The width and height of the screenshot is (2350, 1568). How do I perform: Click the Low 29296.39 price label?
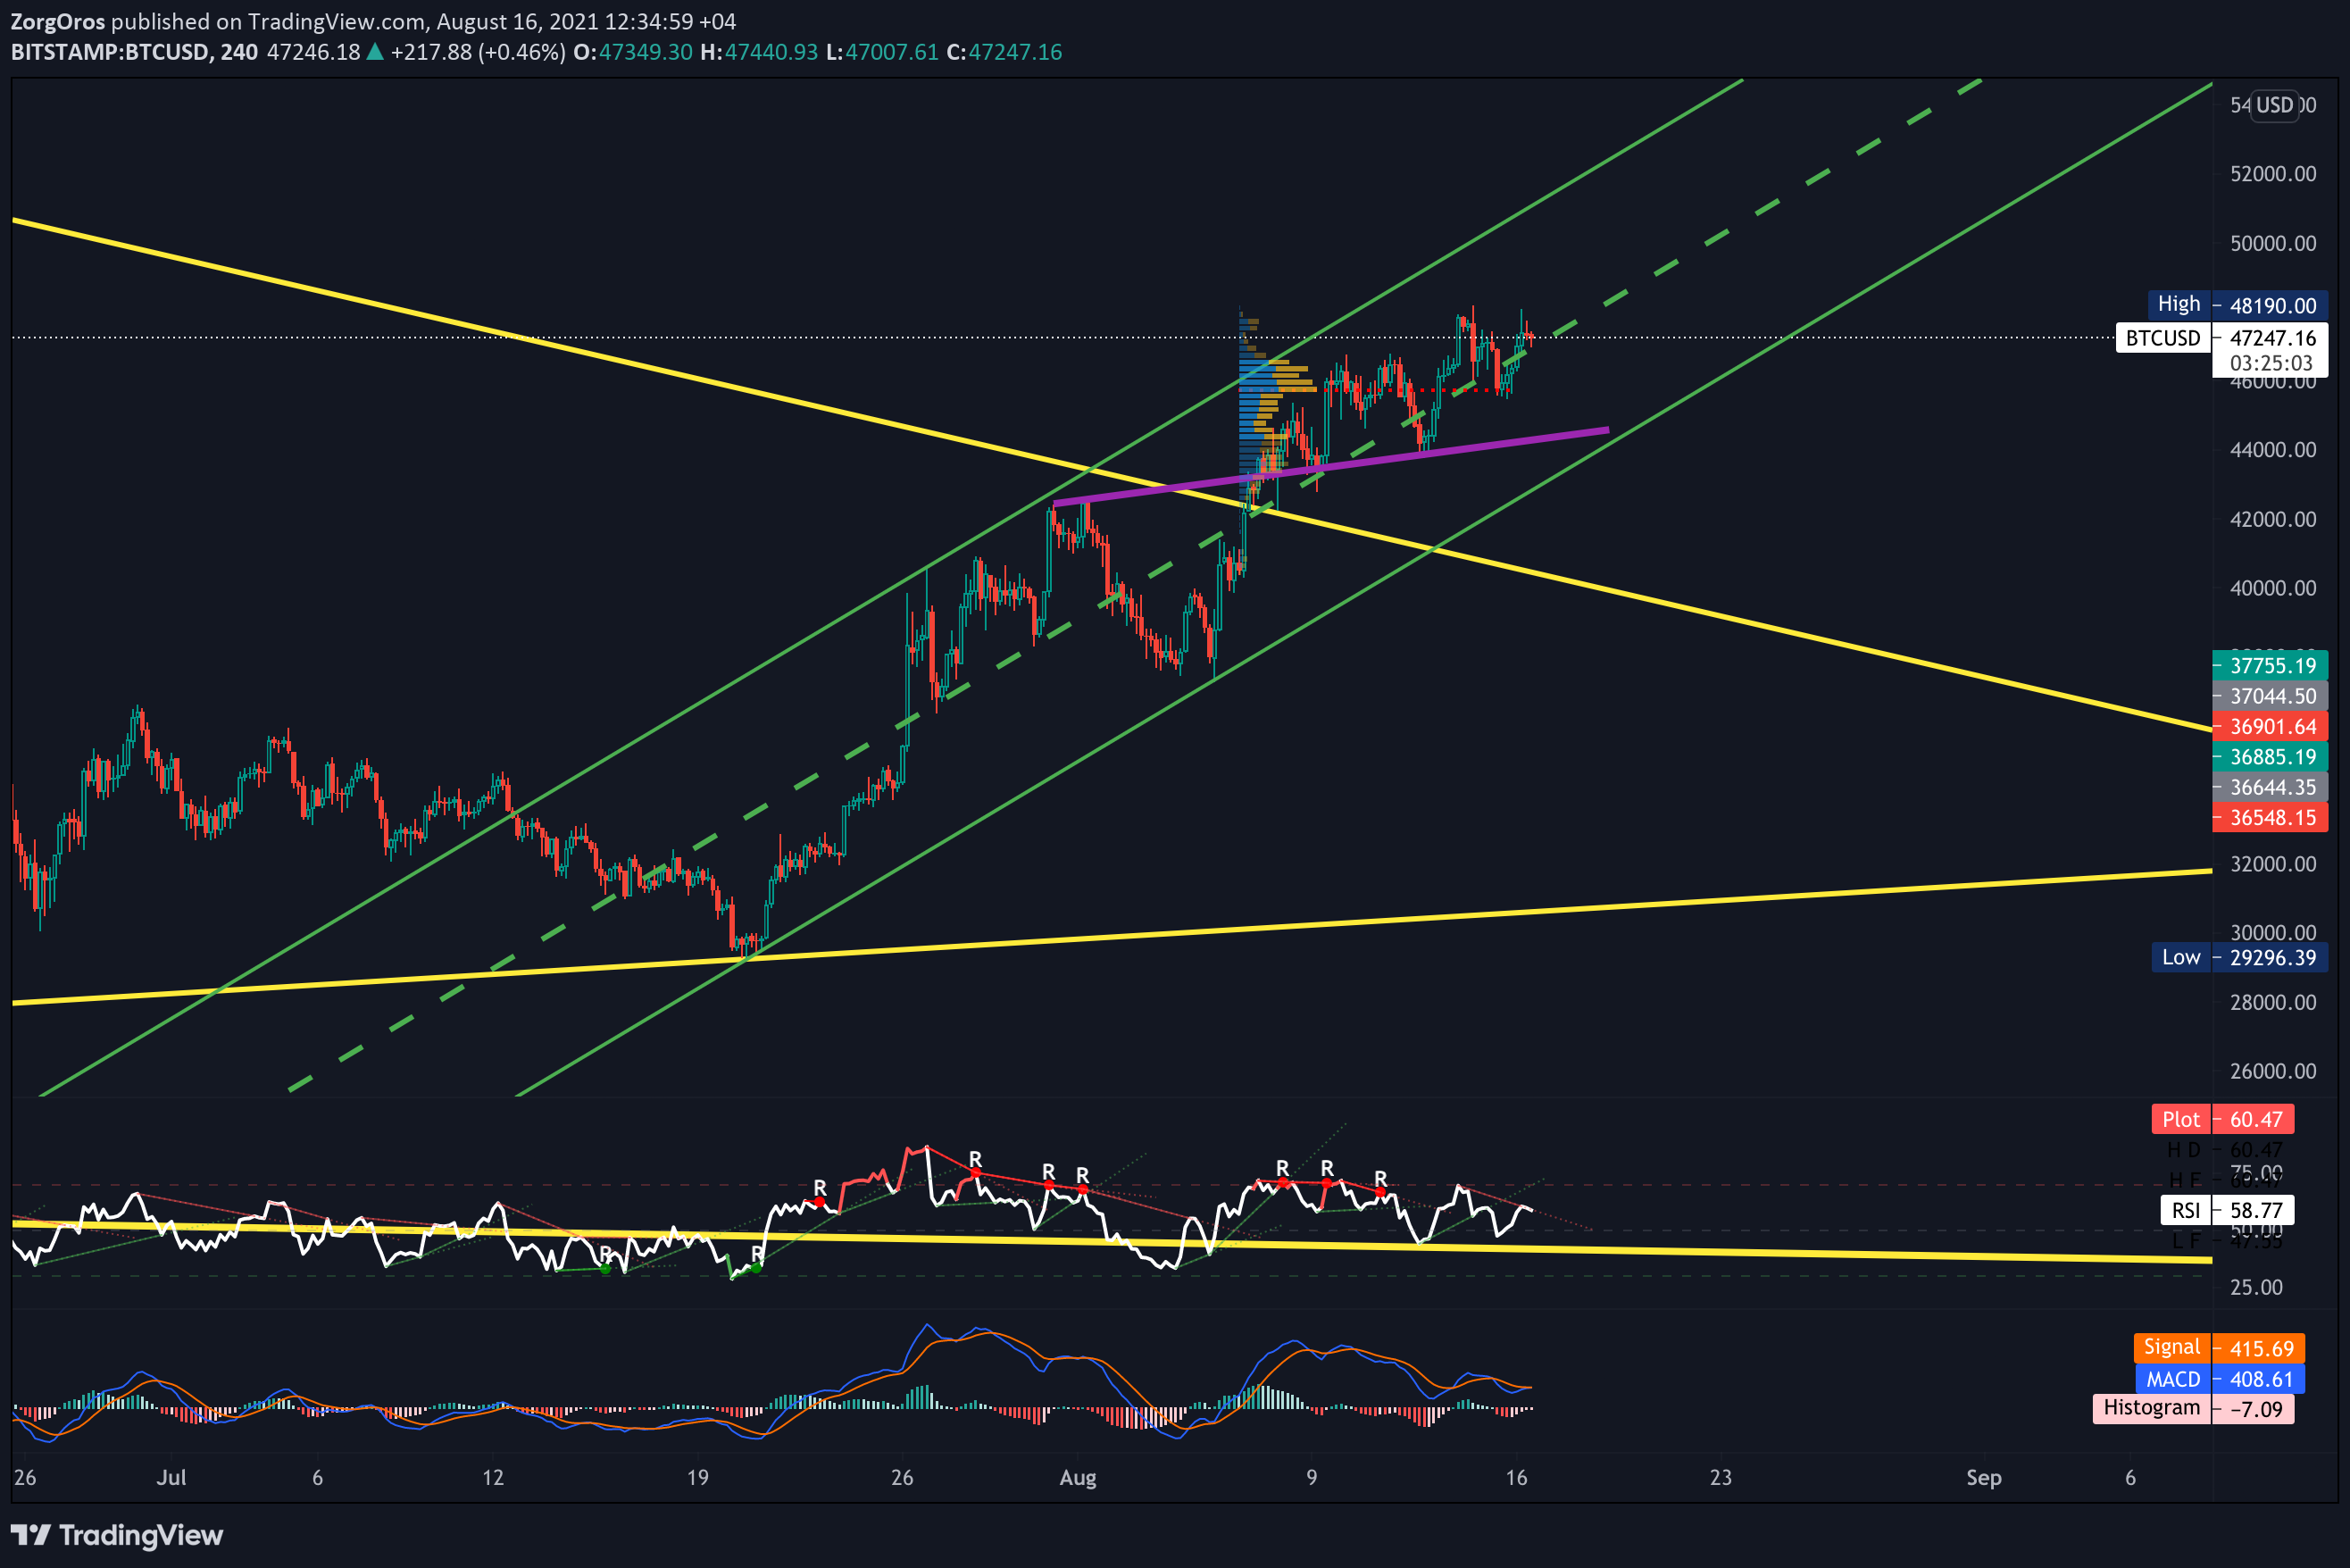tap(2240, 957)
